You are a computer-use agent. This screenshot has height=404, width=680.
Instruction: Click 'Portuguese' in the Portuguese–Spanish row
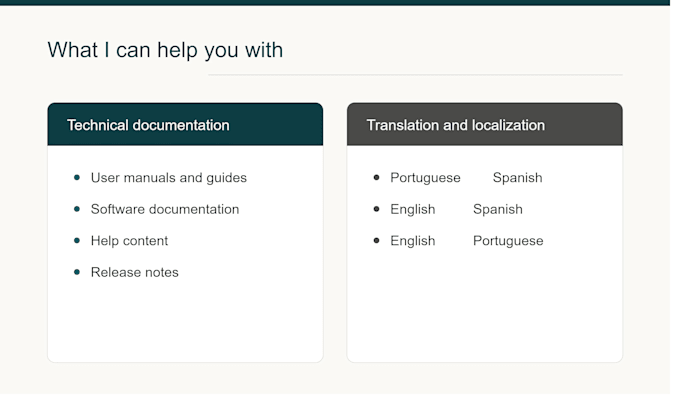tap(425, 178)
